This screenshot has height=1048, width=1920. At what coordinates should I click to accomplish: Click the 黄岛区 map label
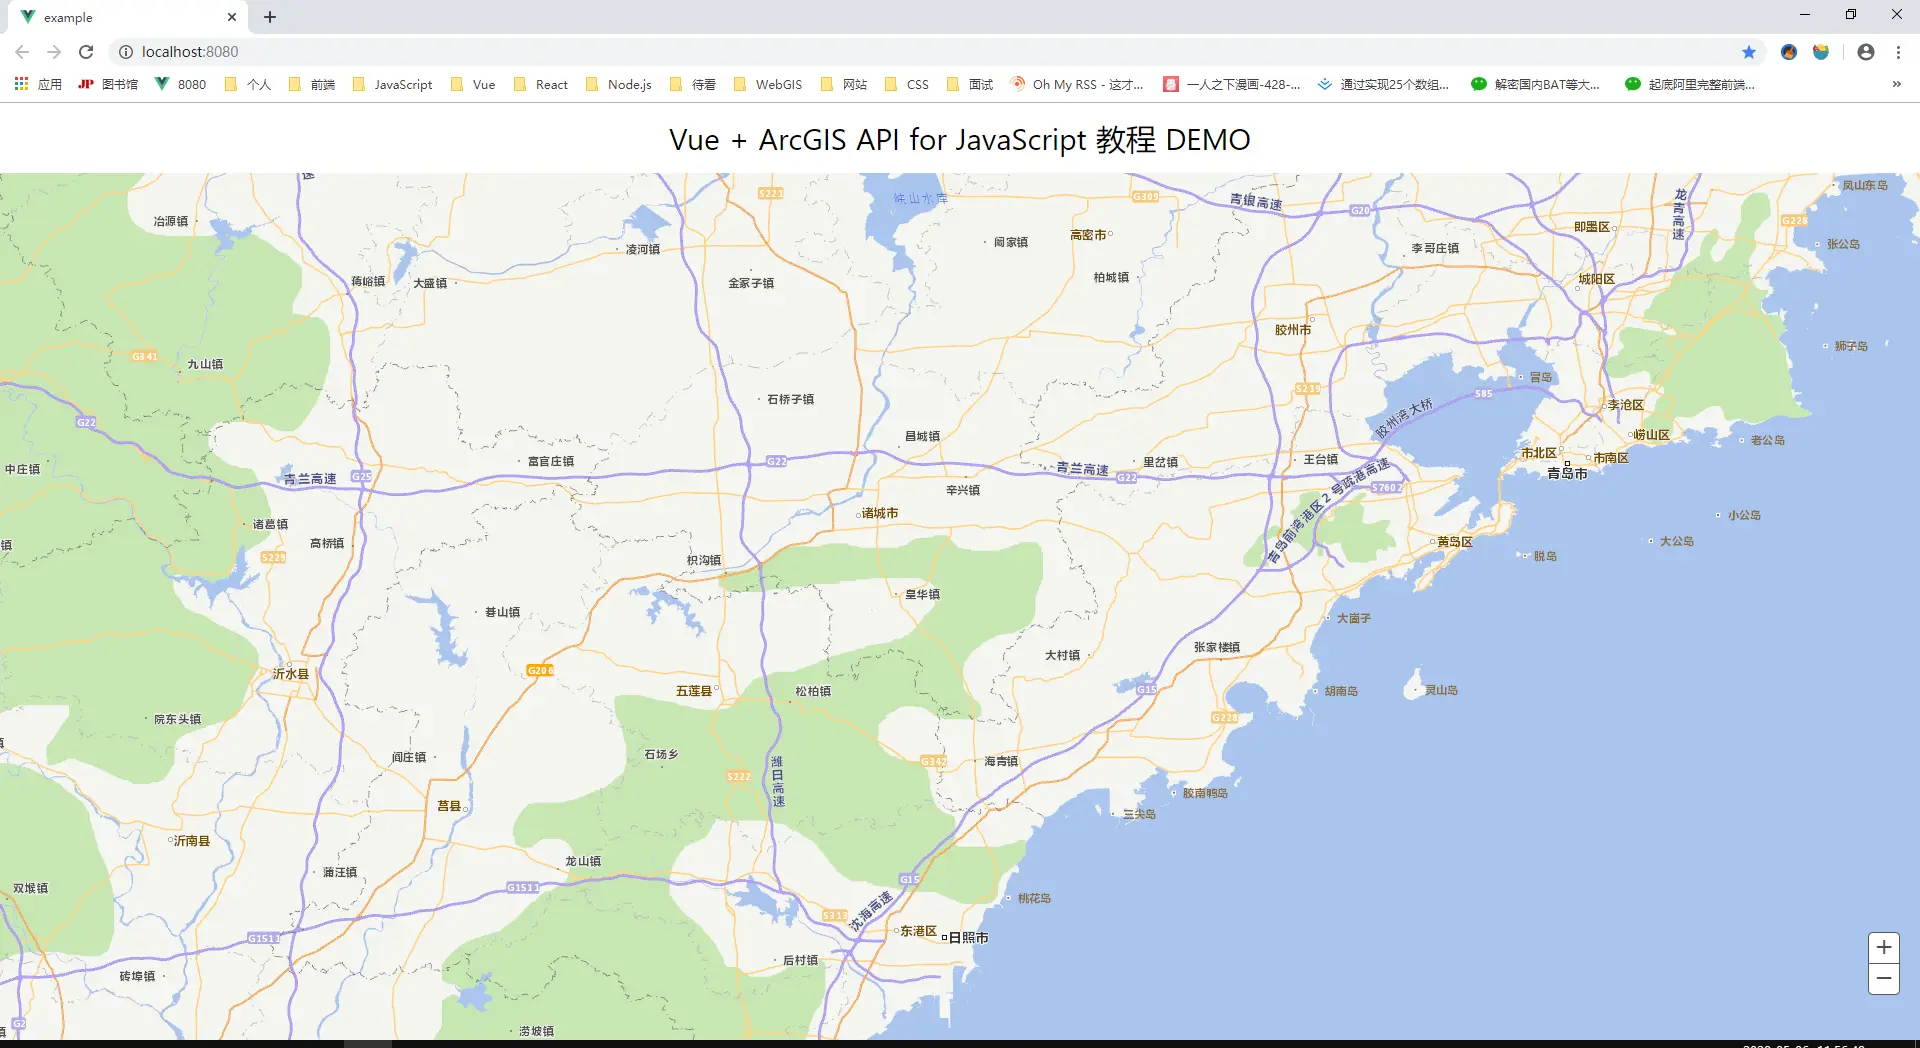coord(1455,542)
